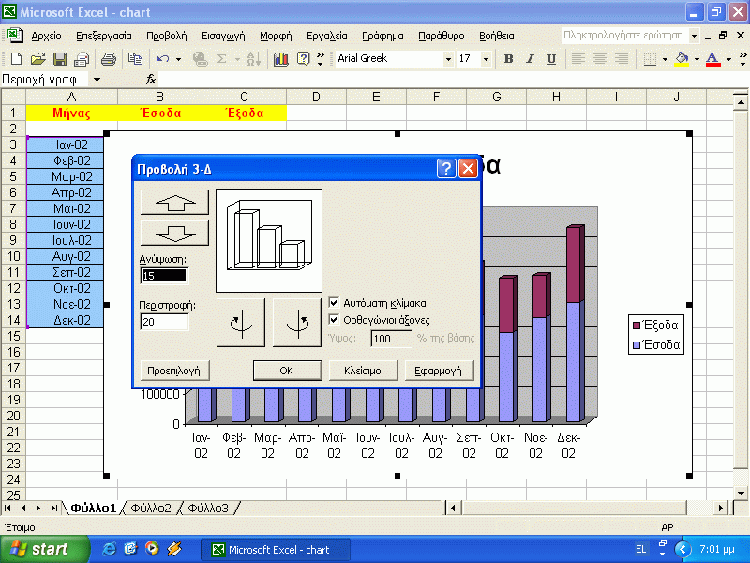Image resolution: width=750 pixels, height=563 pixels.
Task: Center-align text
Action: (600, 59)
